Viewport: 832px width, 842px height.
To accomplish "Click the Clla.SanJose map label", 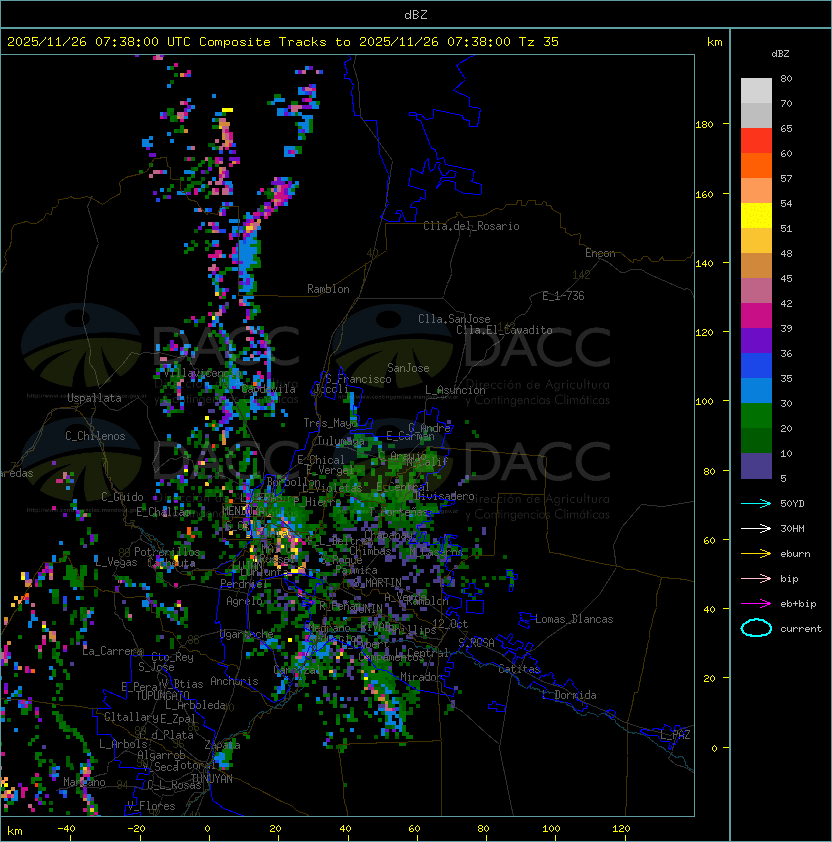I will 454,319.
